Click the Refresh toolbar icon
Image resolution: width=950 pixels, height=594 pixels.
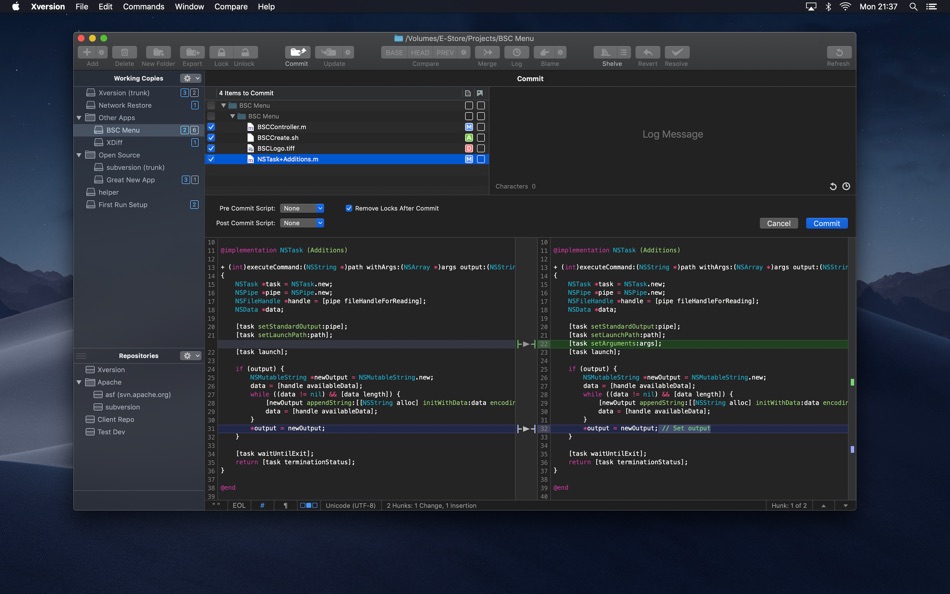pos(838,52)
